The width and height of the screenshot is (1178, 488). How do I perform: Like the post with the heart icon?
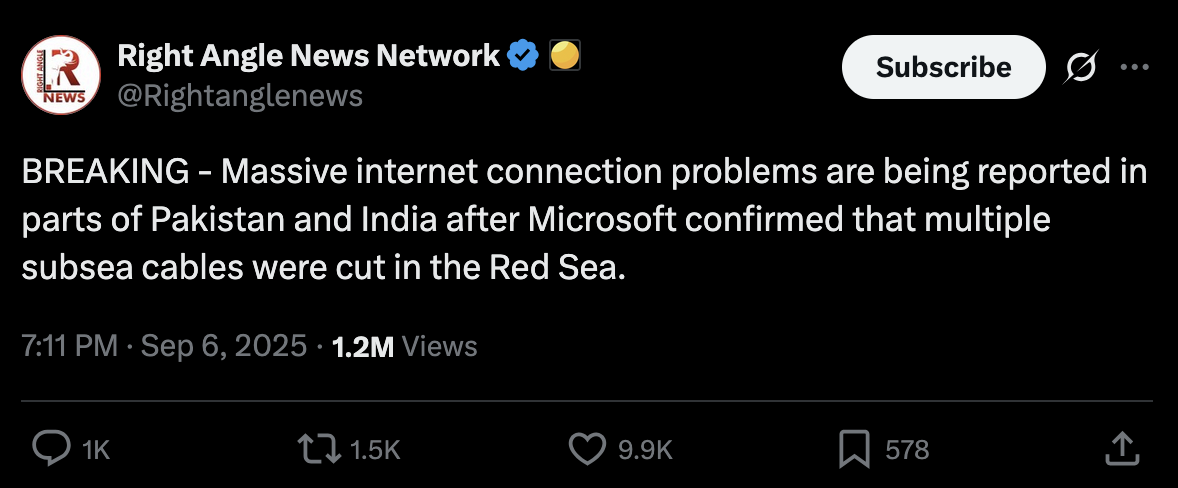point(587,450)
